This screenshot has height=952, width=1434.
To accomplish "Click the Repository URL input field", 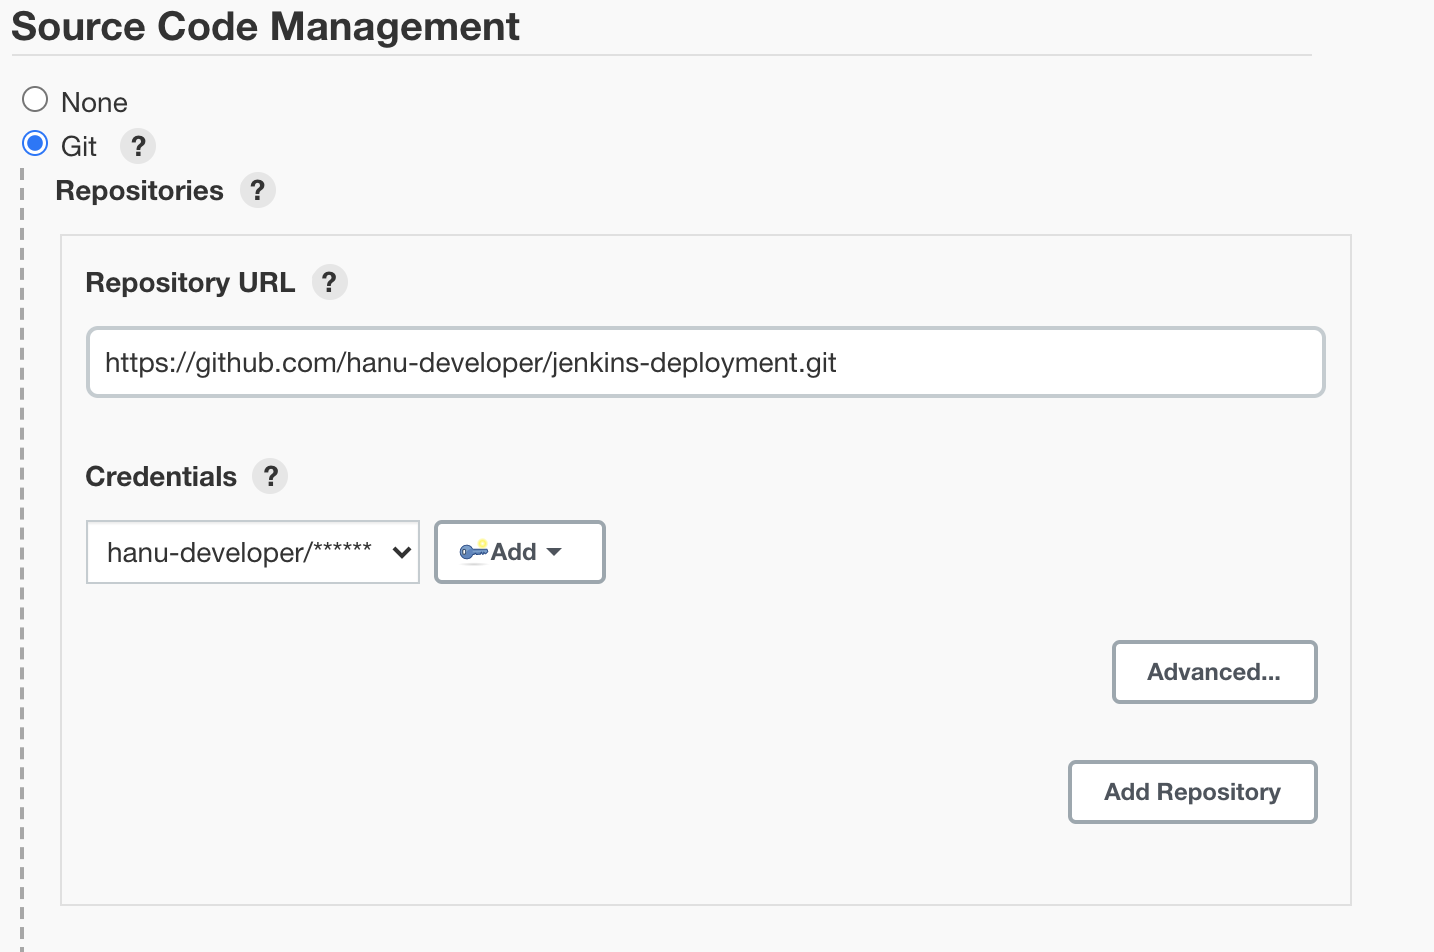I will click(706, 362).
